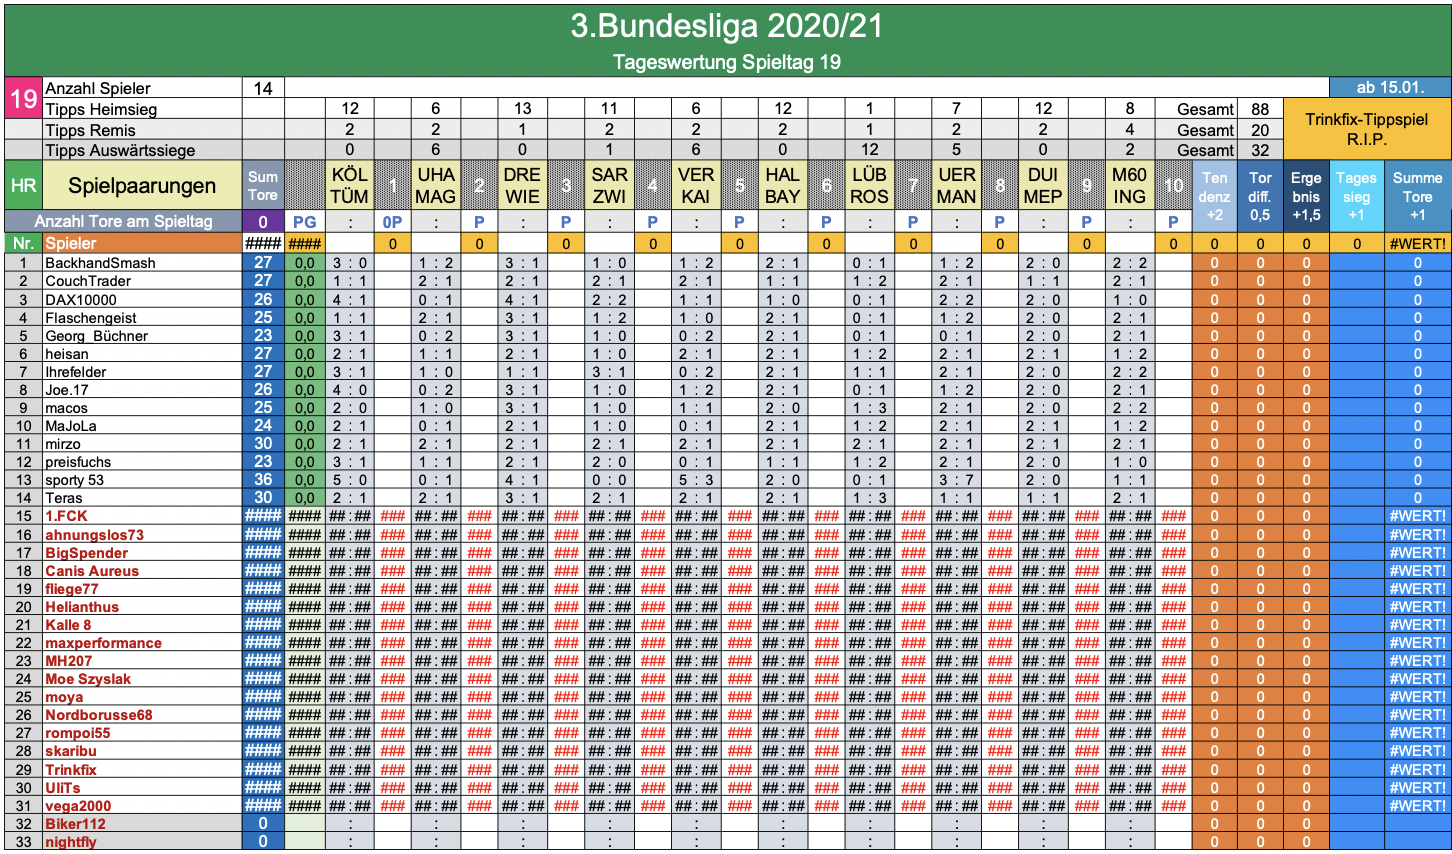Viewport: 1452px width, 854px height.
Task: Click red player name vega2000
Action: (78, 805)
